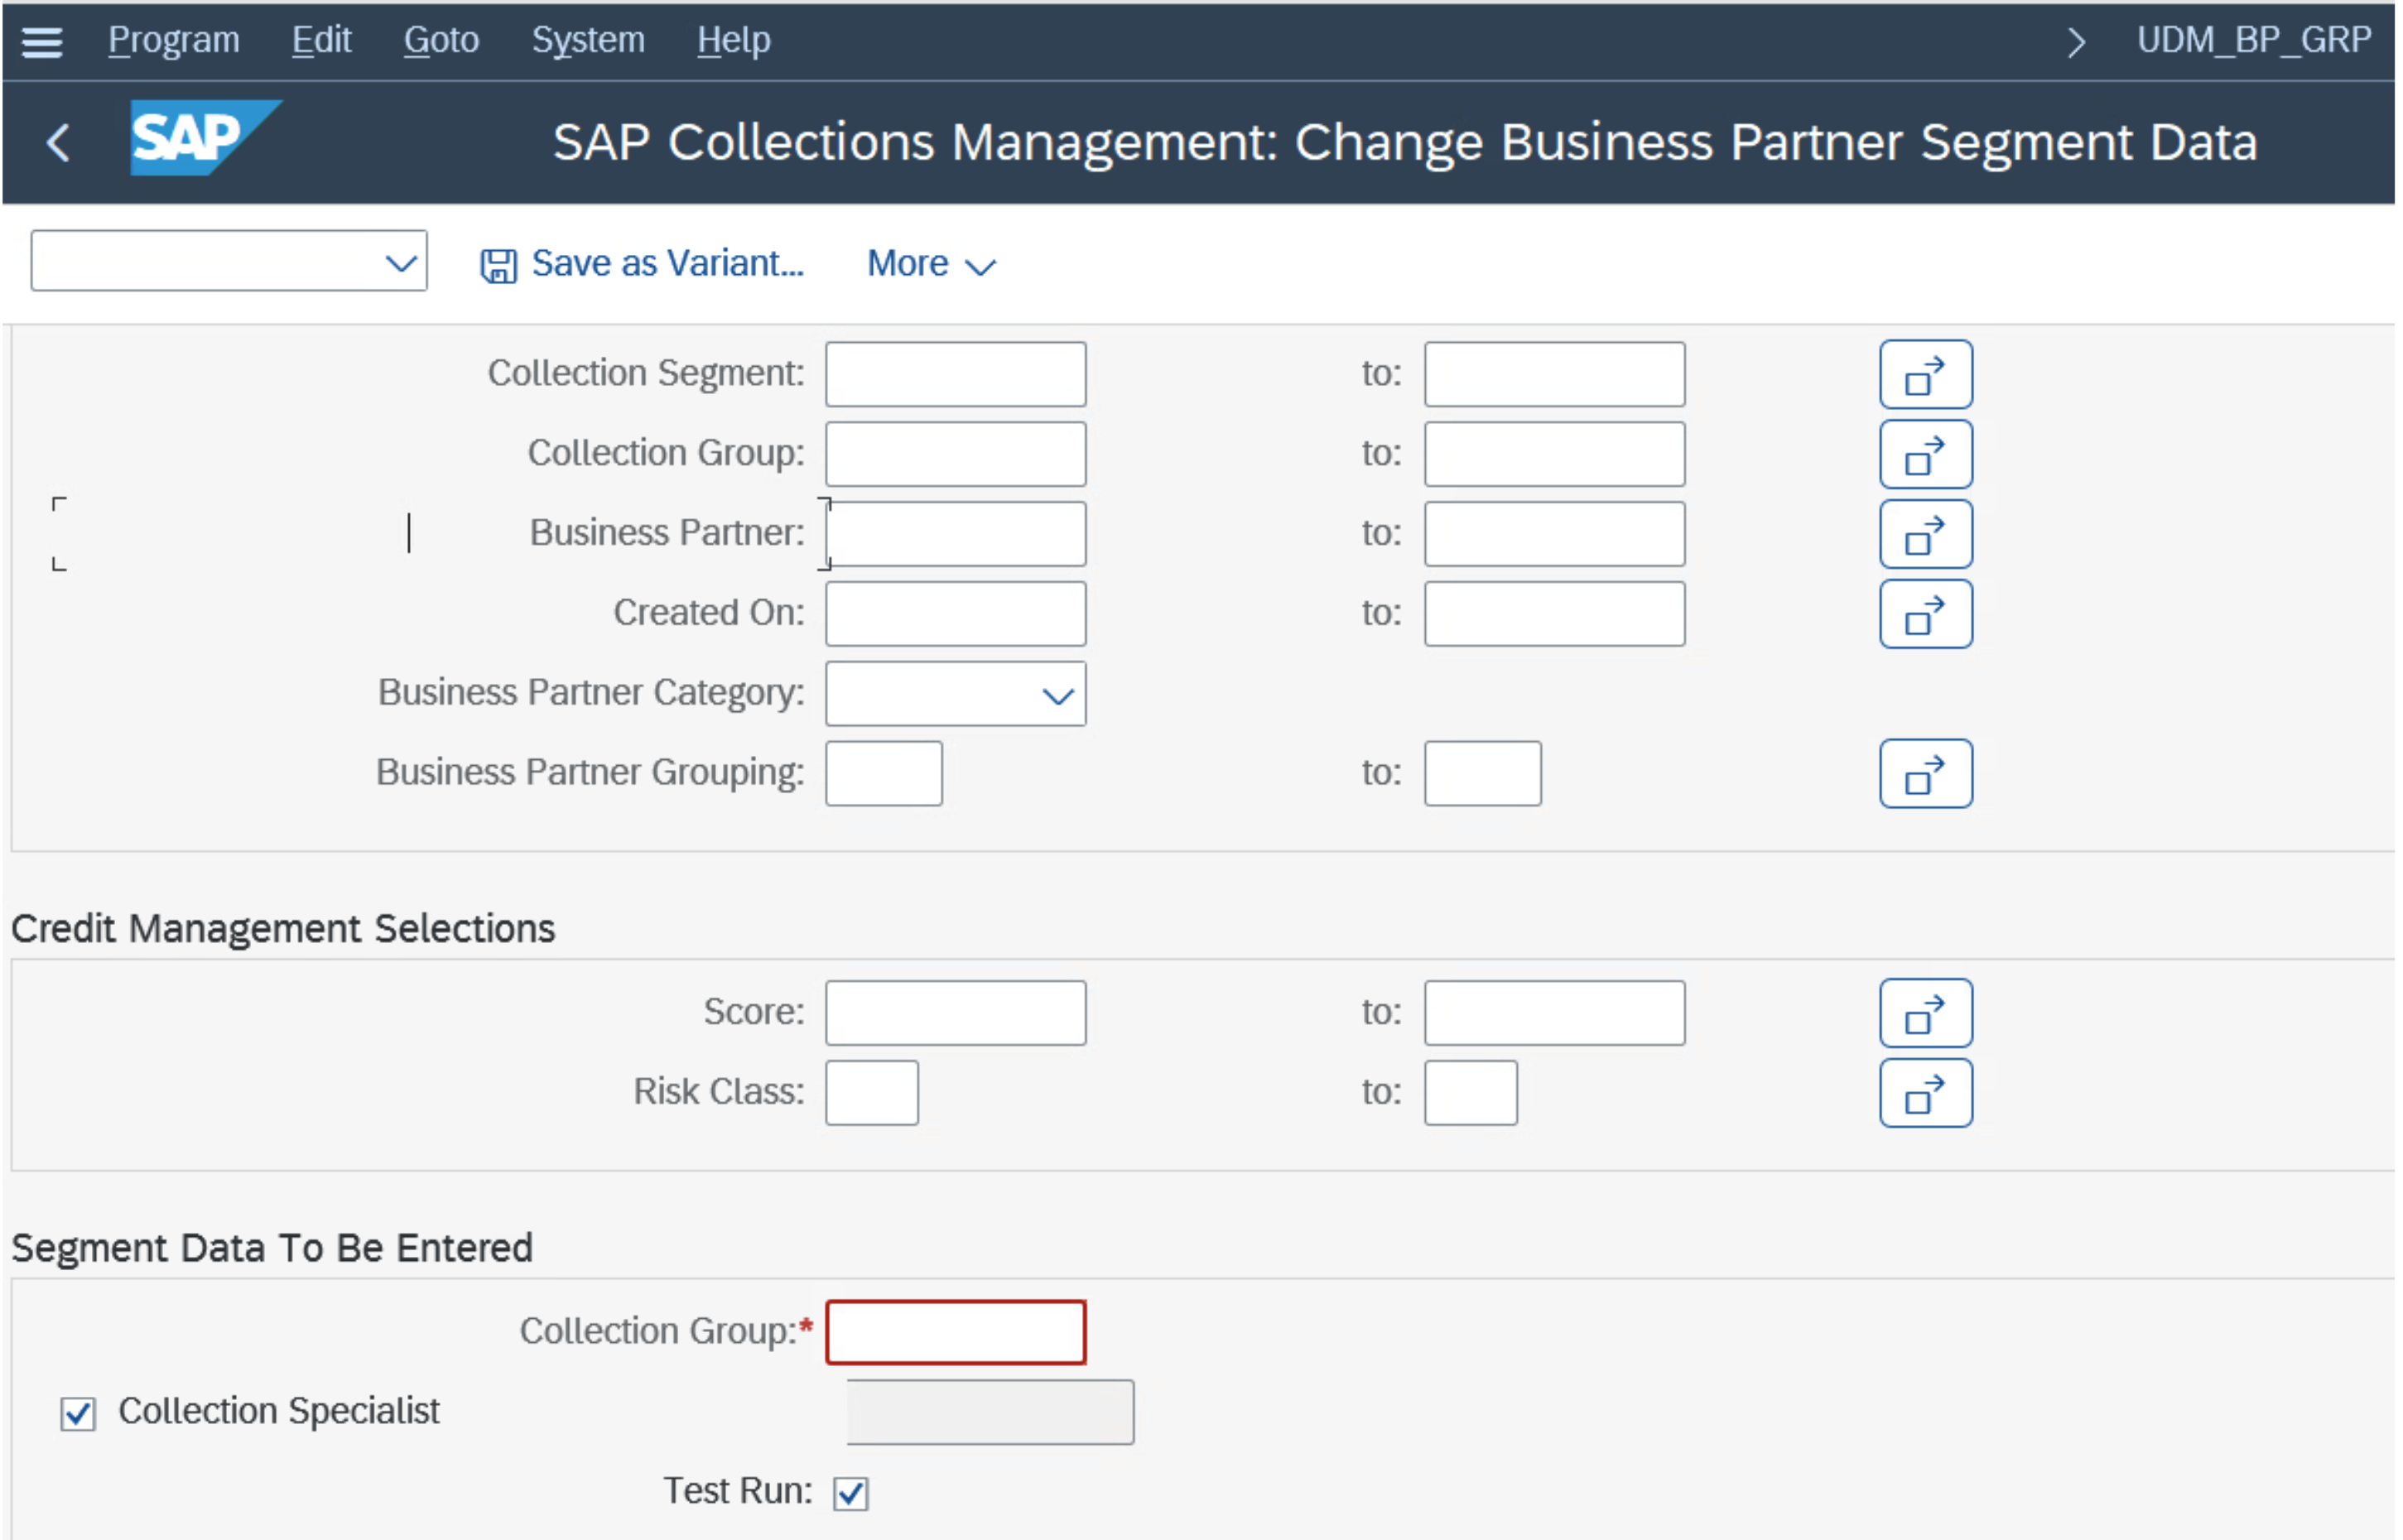Open multiple selection for Business Partner Grouping

tap(1925, 774)
